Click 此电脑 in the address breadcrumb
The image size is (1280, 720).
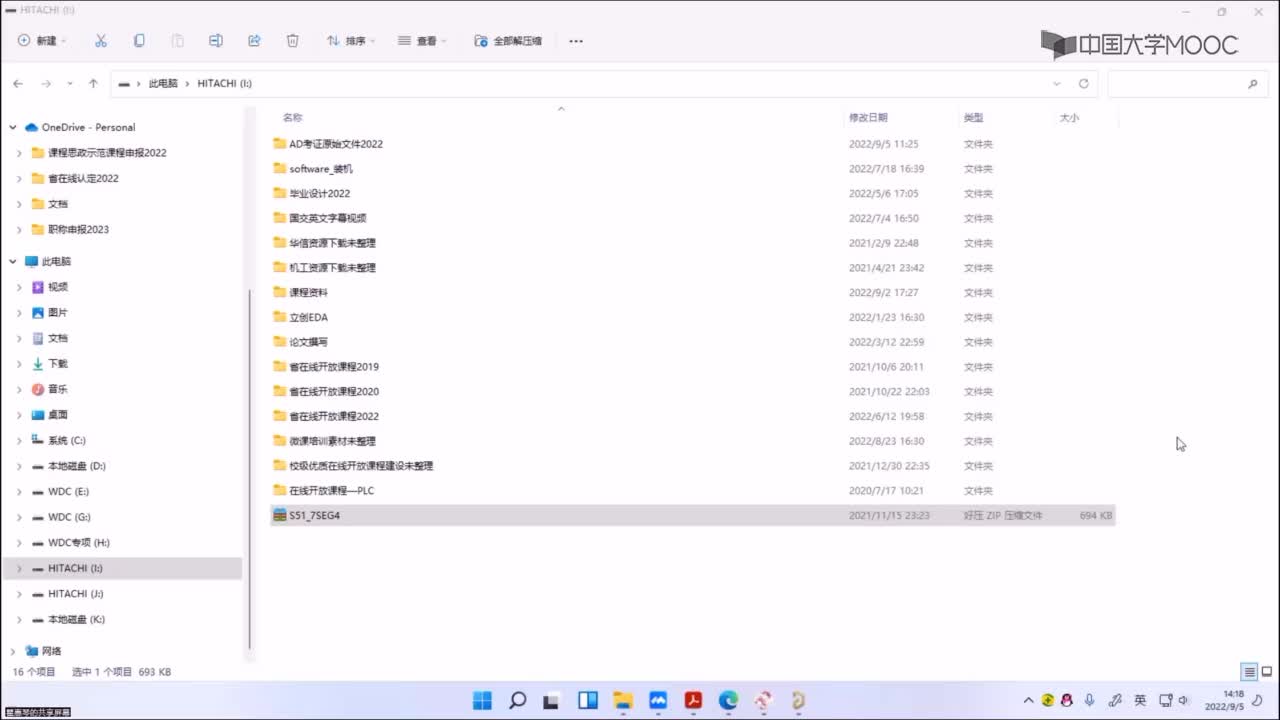(x=163, y=84)
